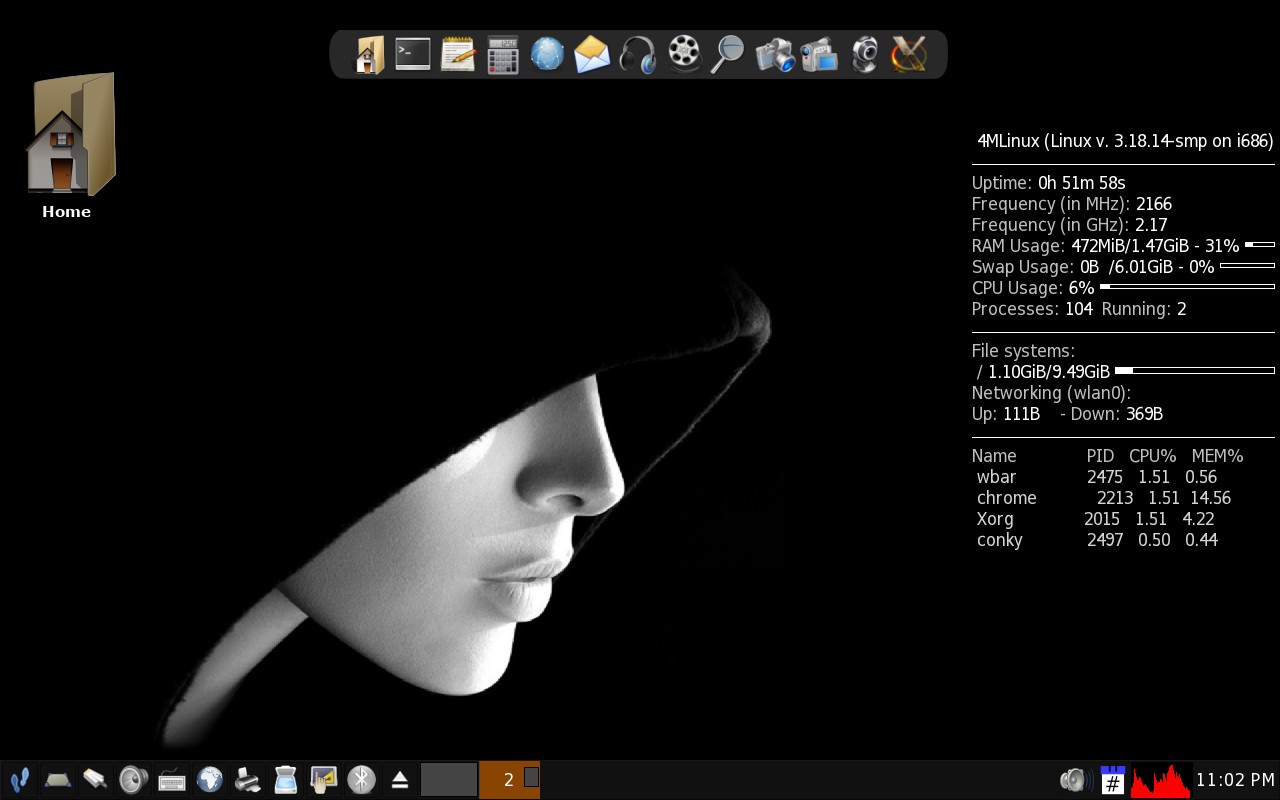
Task: Launch the camcorder screen recorder icon
Action: click(x=819, y=54)
